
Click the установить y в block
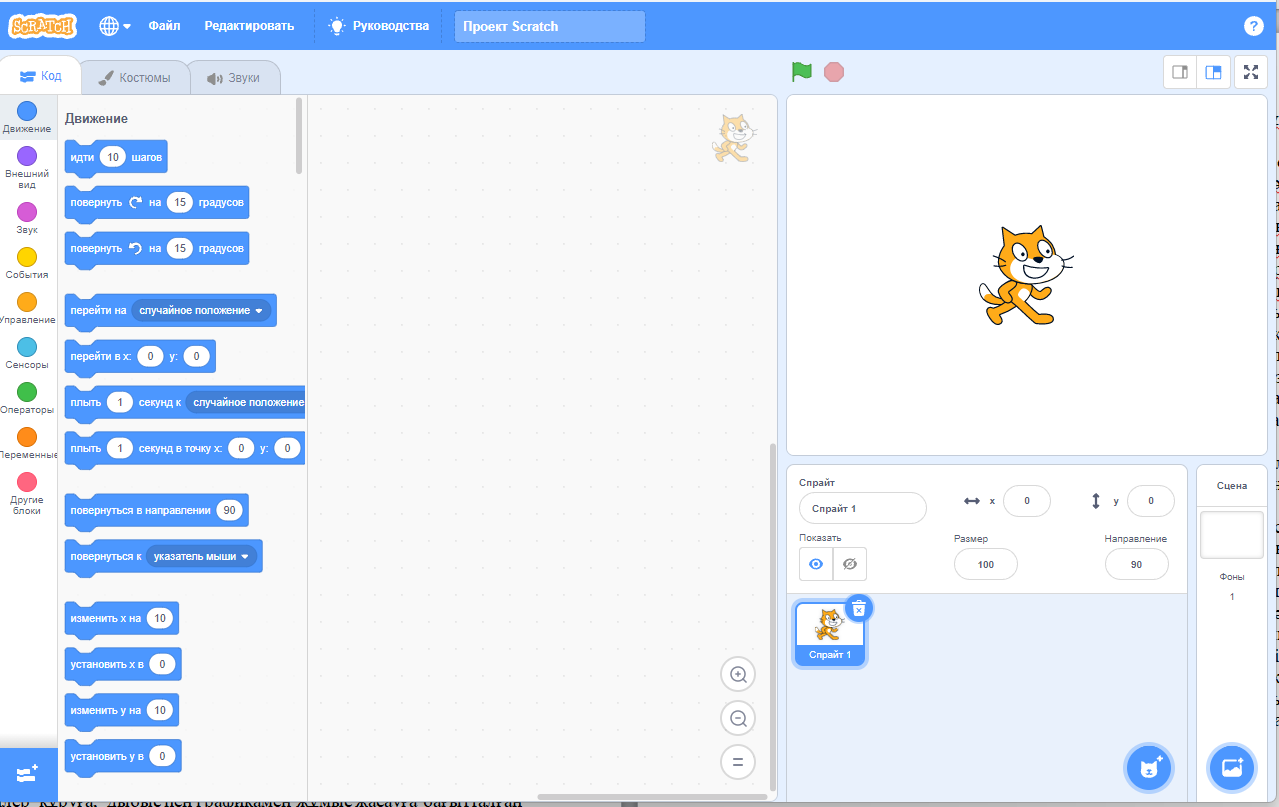(123, 757)
